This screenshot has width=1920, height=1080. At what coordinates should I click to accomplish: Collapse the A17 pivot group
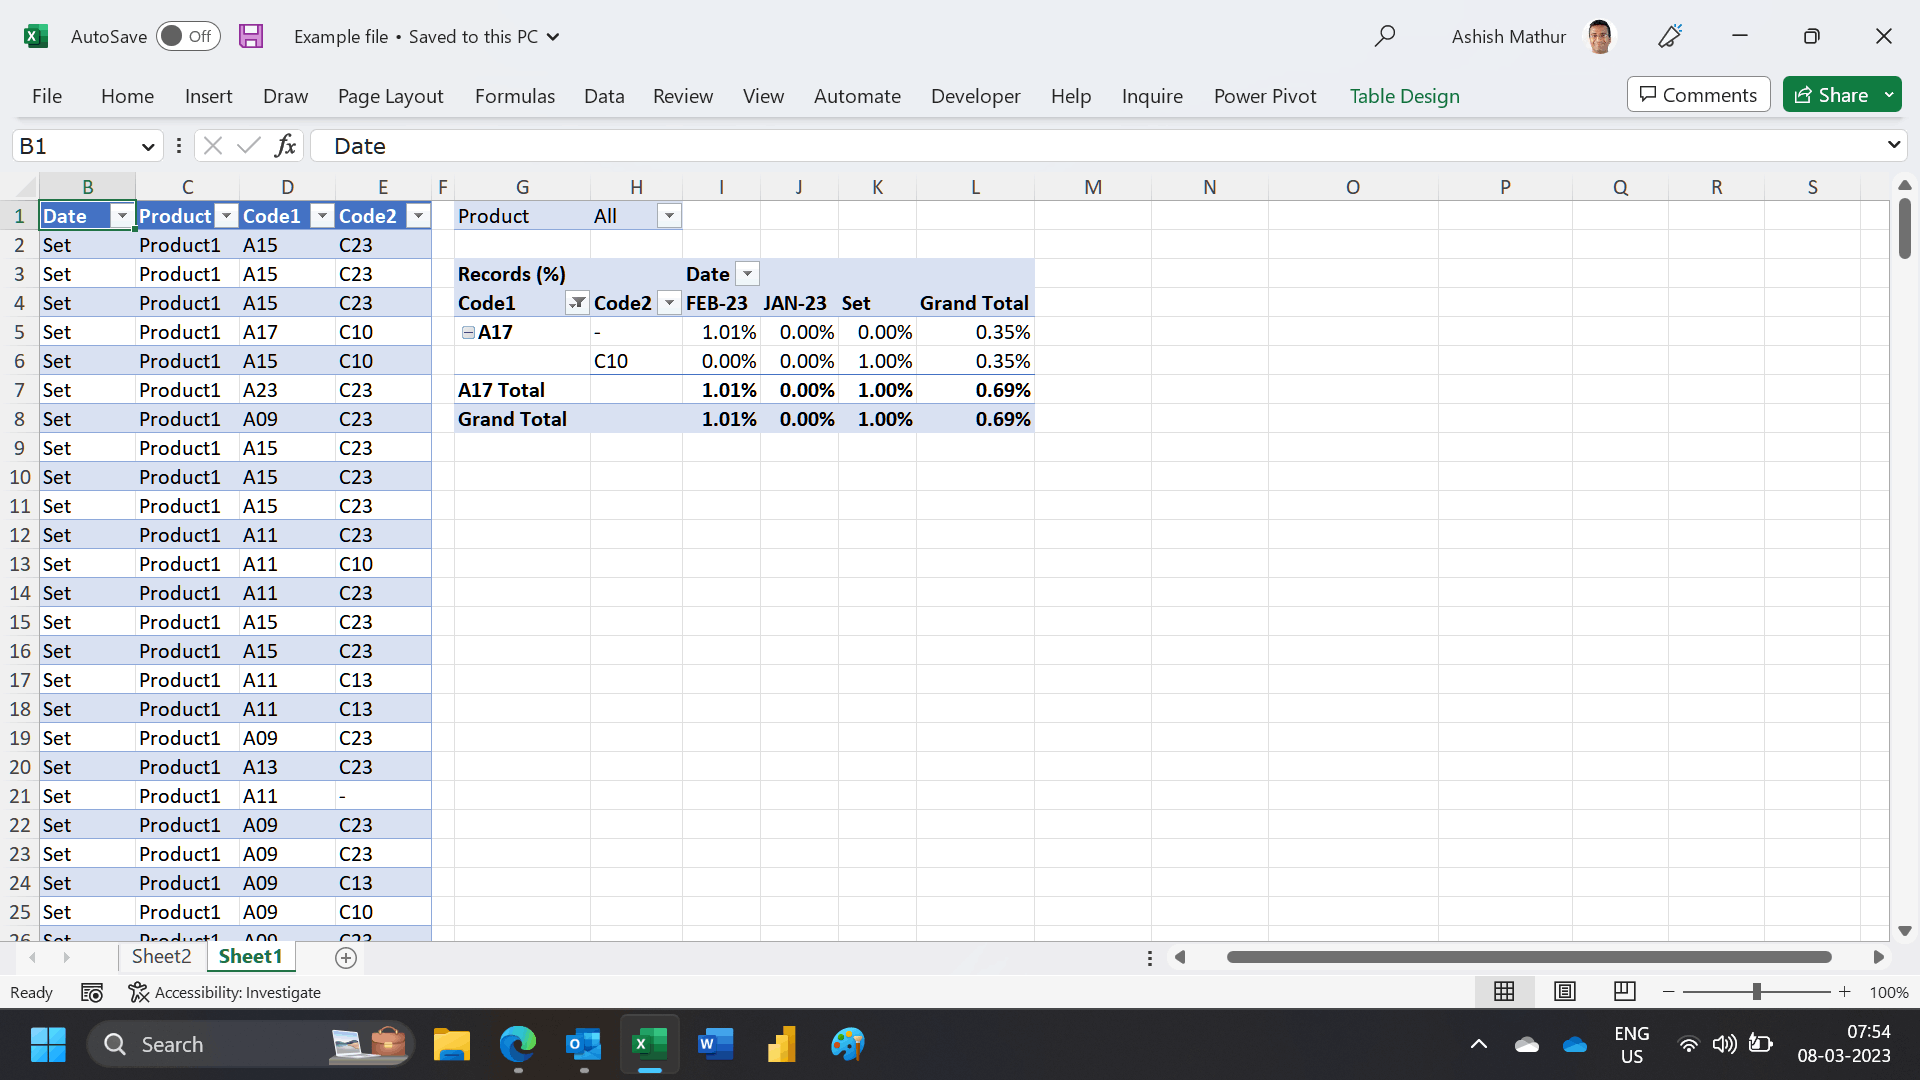pyautogui.click(x=468, y=332)
